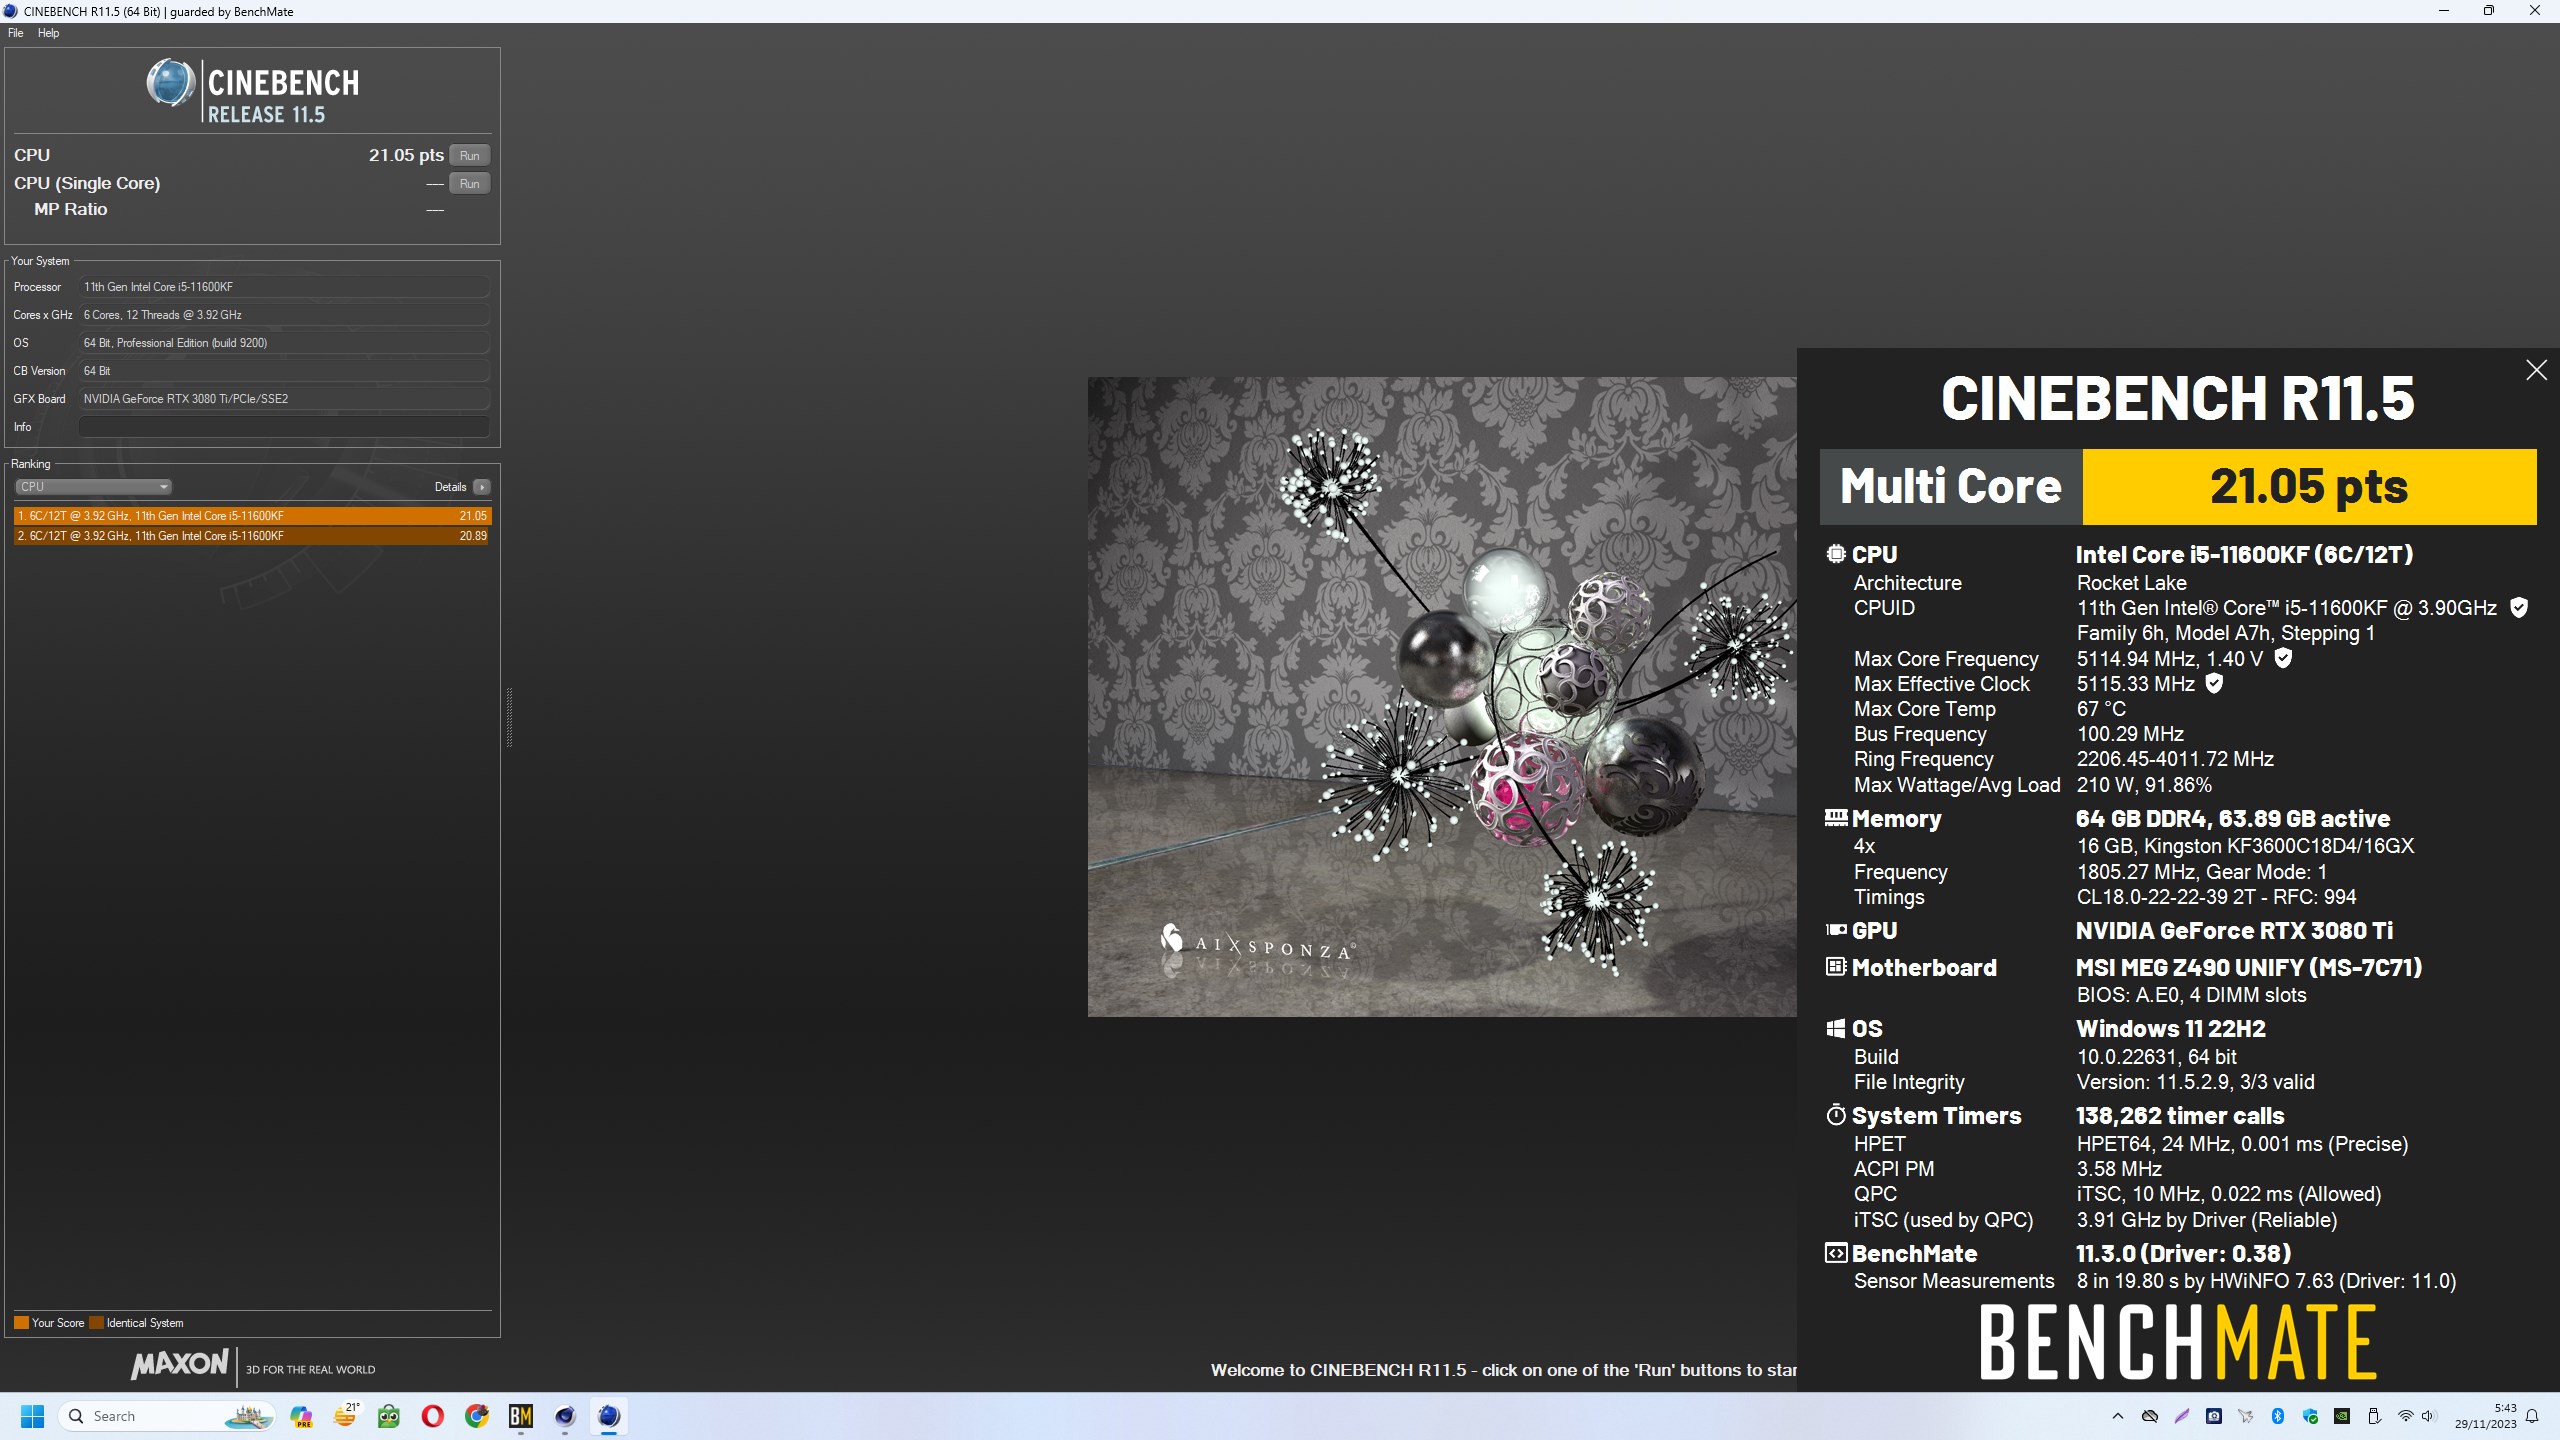
Task: Click the GPU card icon
Action: tap(1836, 930)
